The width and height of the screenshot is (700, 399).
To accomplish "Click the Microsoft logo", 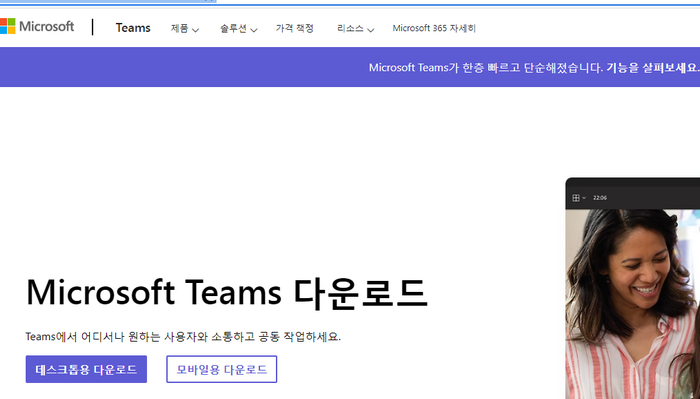I will coord(37,26).
